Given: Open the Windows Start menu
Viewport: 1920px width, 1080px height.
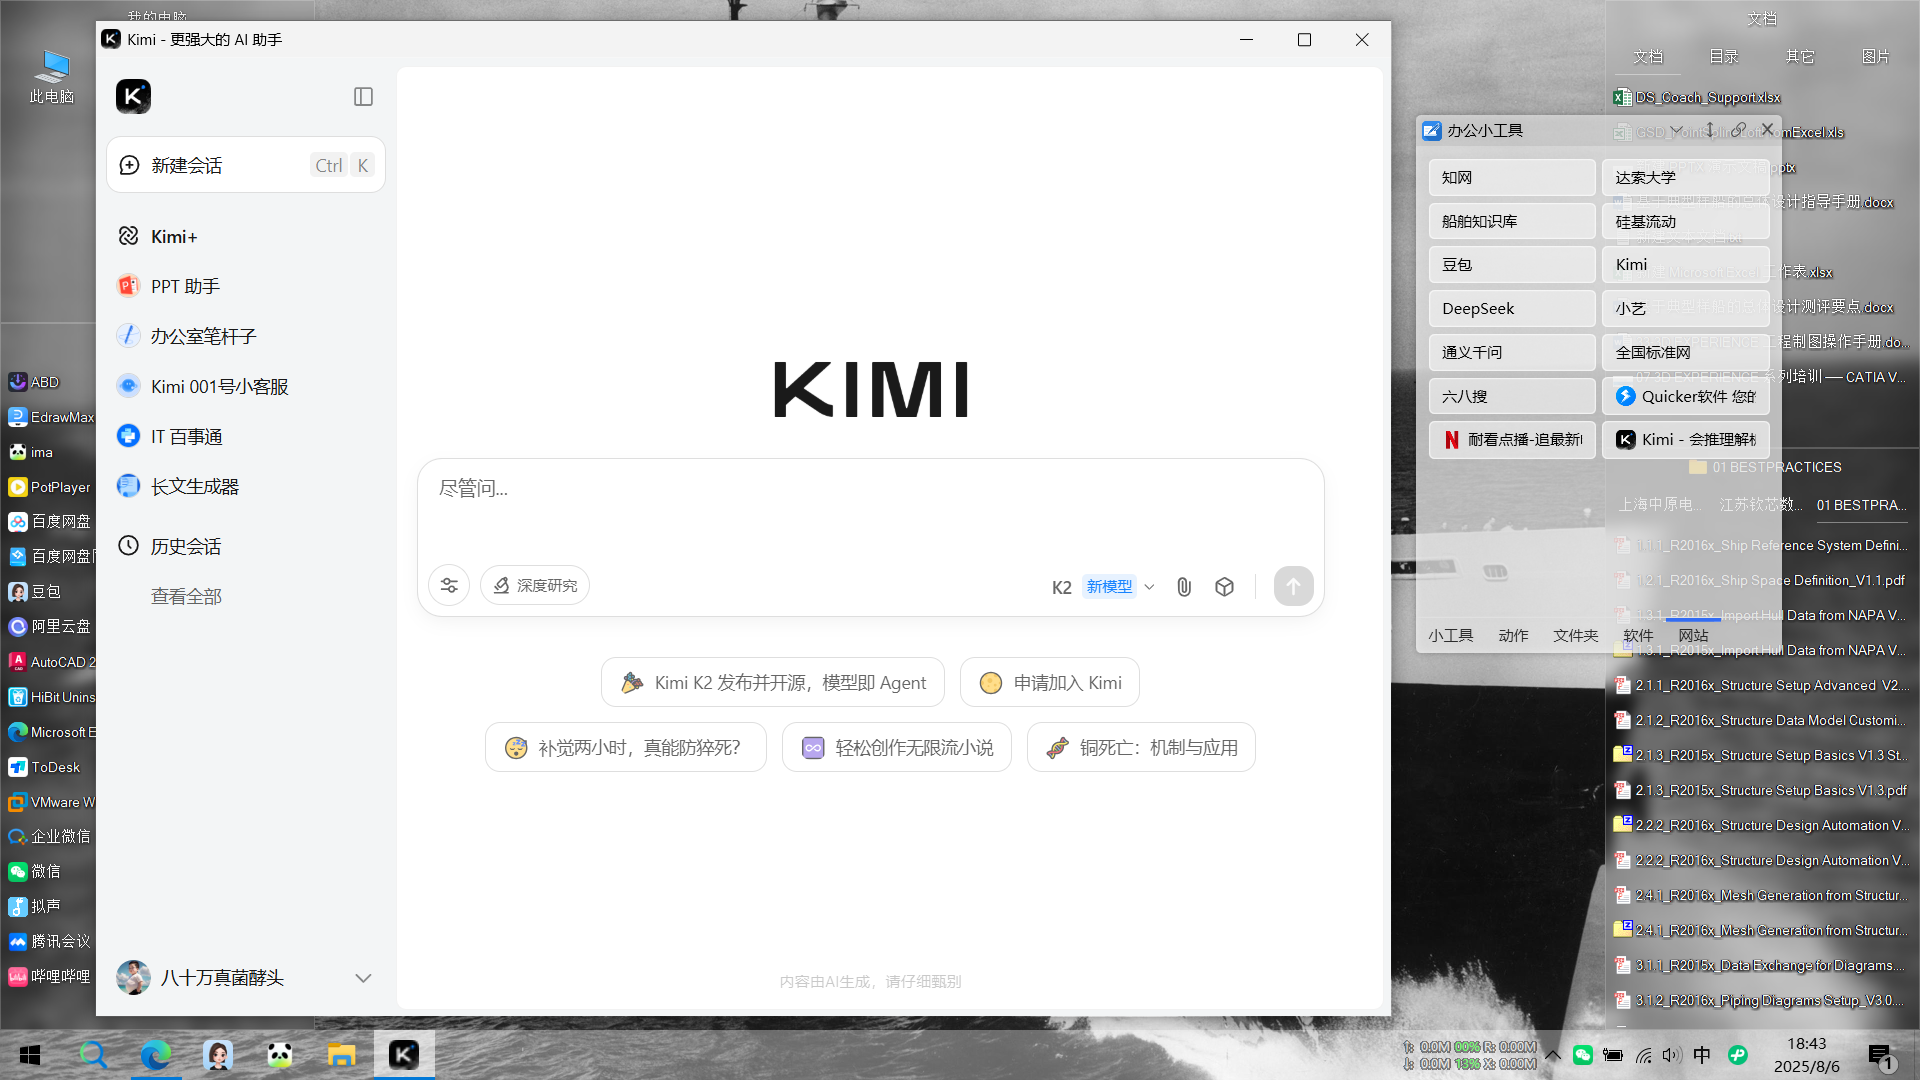Looking at the screenshot, I should pyautogui.click(x=30, y=1055).
